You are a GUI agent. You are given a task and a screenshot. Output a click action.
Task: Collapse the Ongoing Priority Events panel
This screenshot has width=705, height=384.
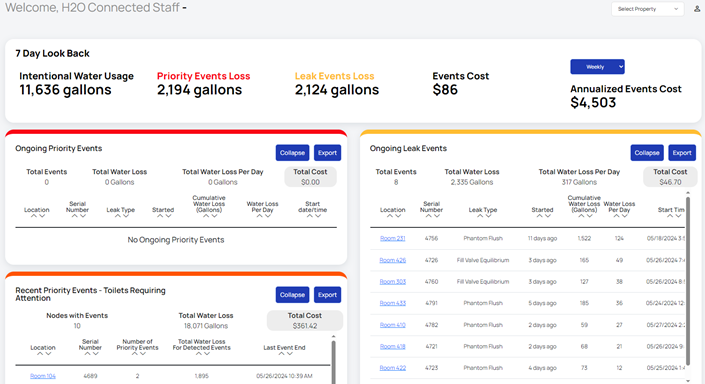click(x=292, y=153)
